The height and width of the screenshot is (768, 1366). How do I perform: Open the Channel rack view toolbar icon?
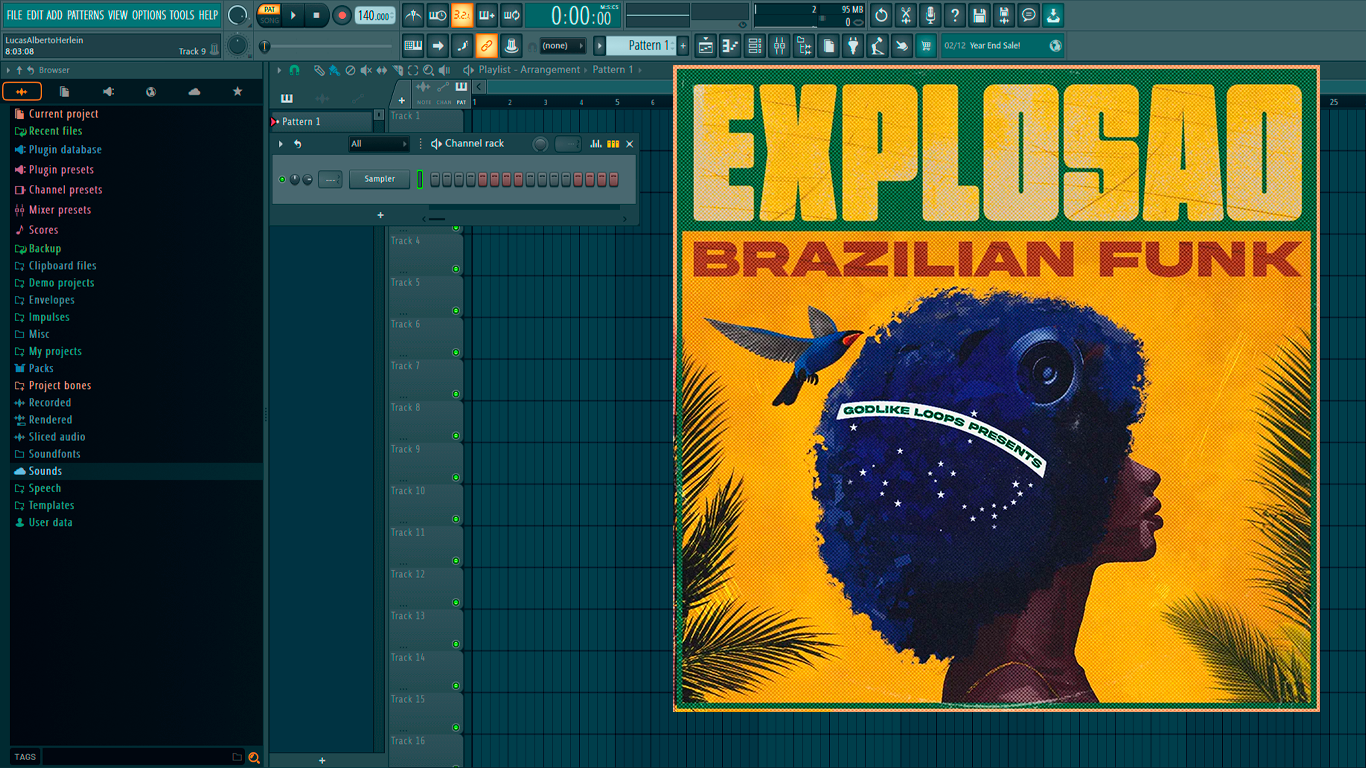[755, 45]
